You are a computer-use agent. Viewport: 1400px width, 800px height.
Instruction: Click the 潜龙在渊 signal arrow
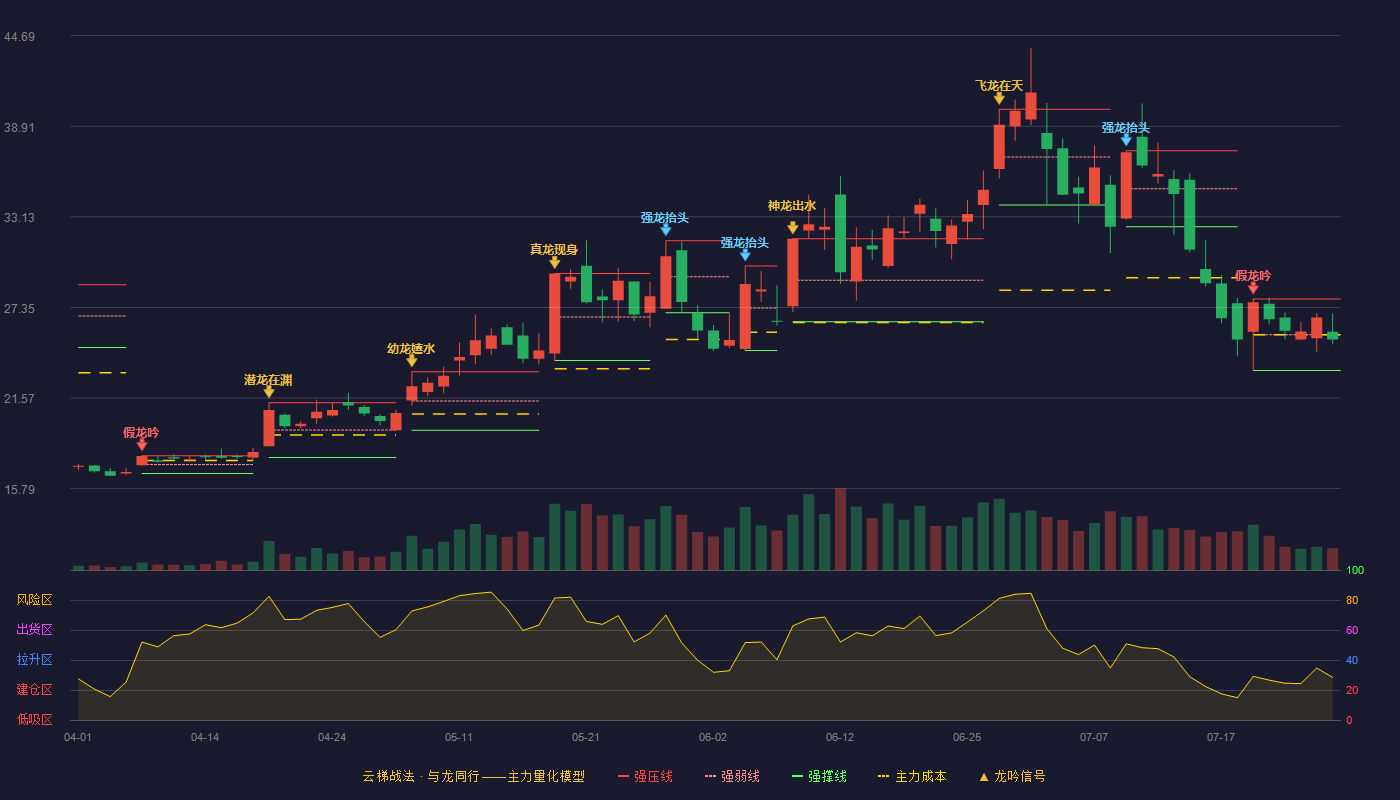[268, 392]
